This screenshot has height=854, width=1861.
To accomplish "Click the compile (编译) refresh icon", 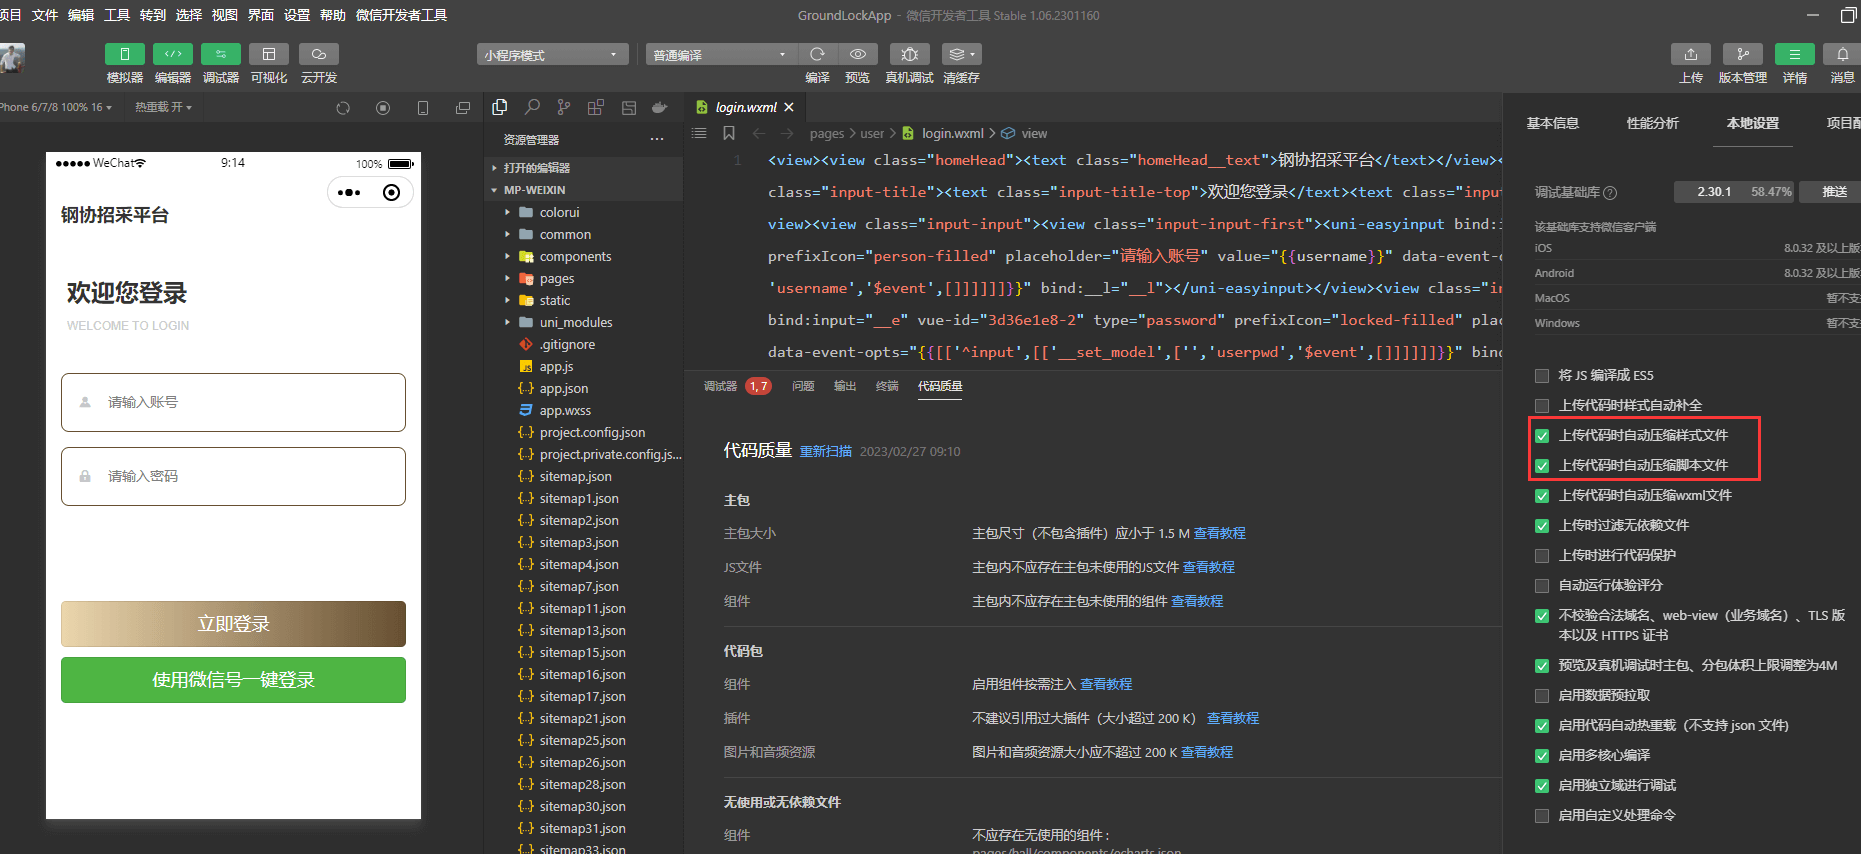I will point(817,54).
